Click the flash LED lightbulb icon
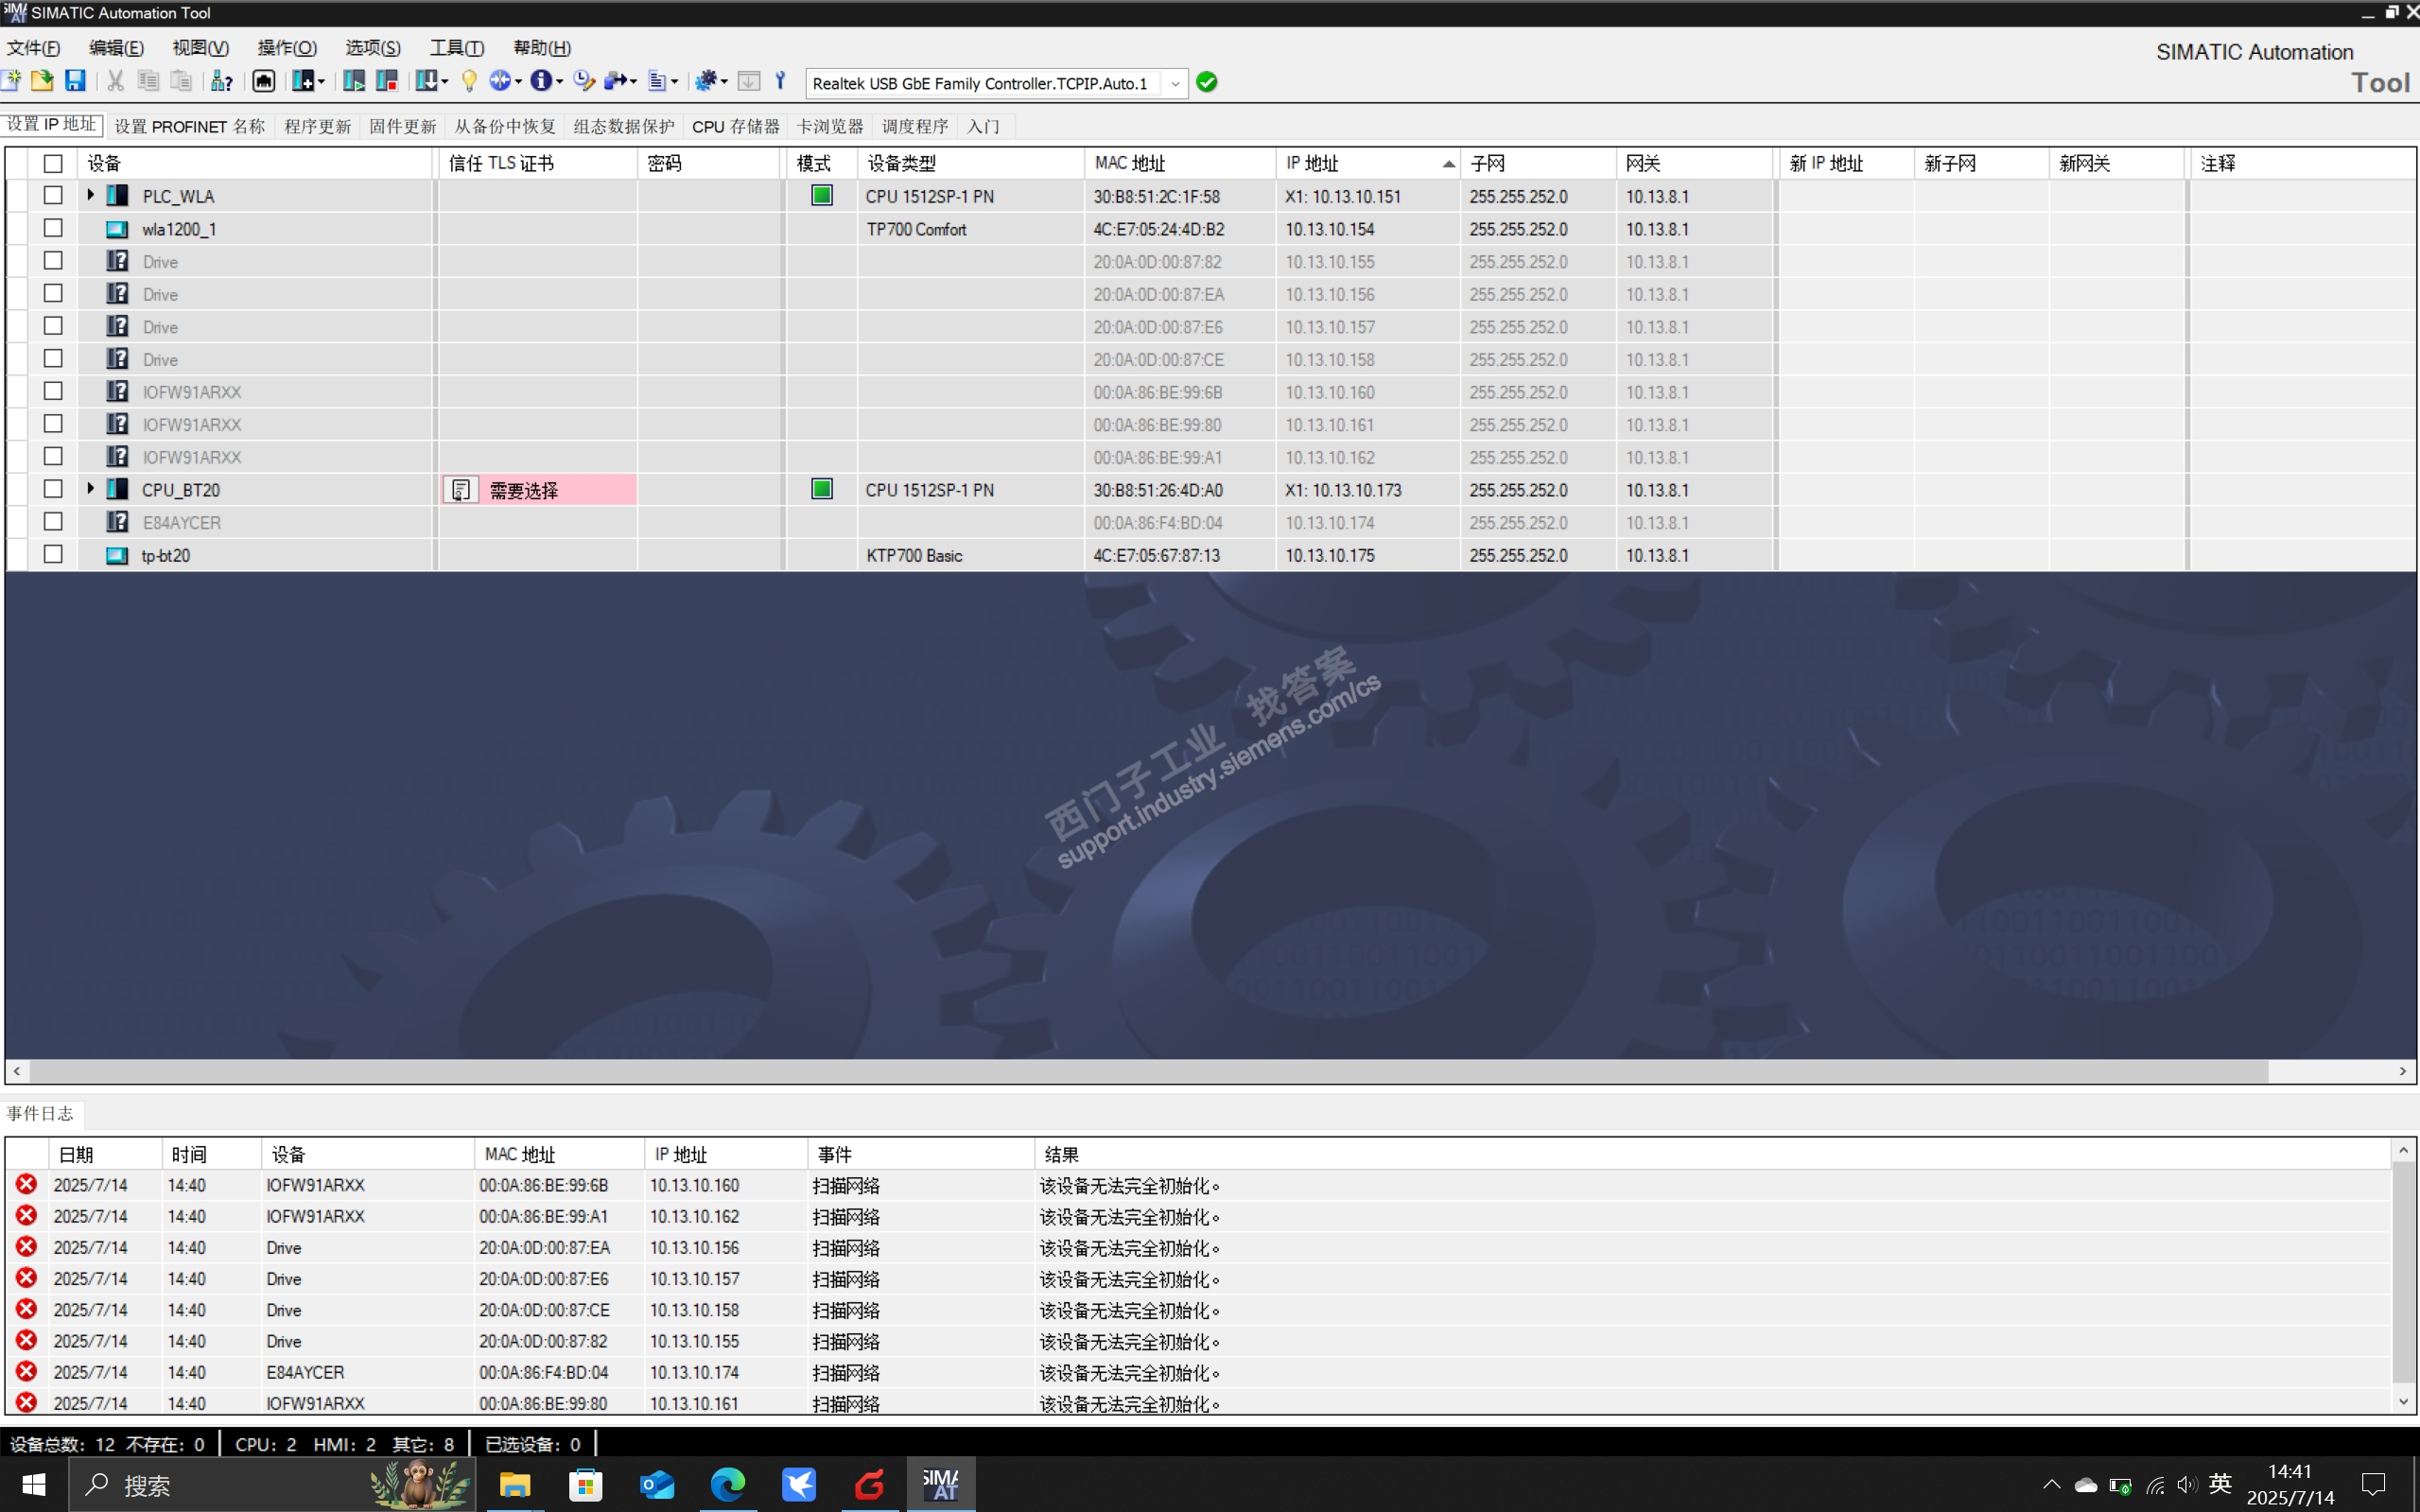 pos(469,81)
